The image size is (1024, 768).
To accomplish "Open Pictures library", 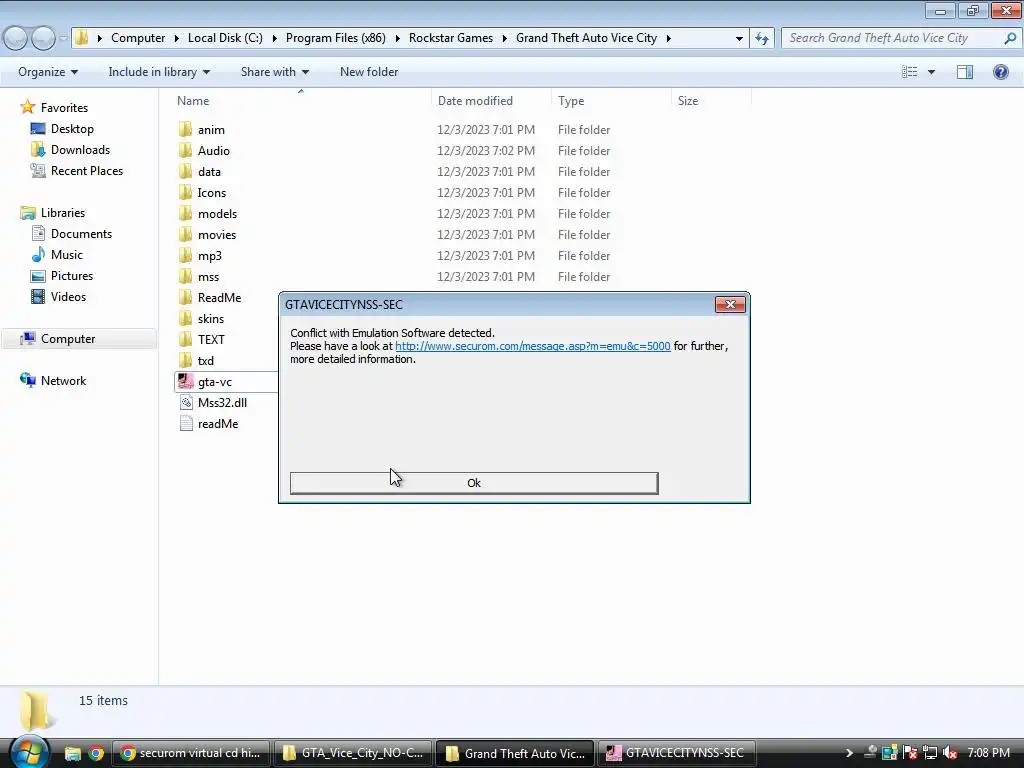I will [72, 276].
